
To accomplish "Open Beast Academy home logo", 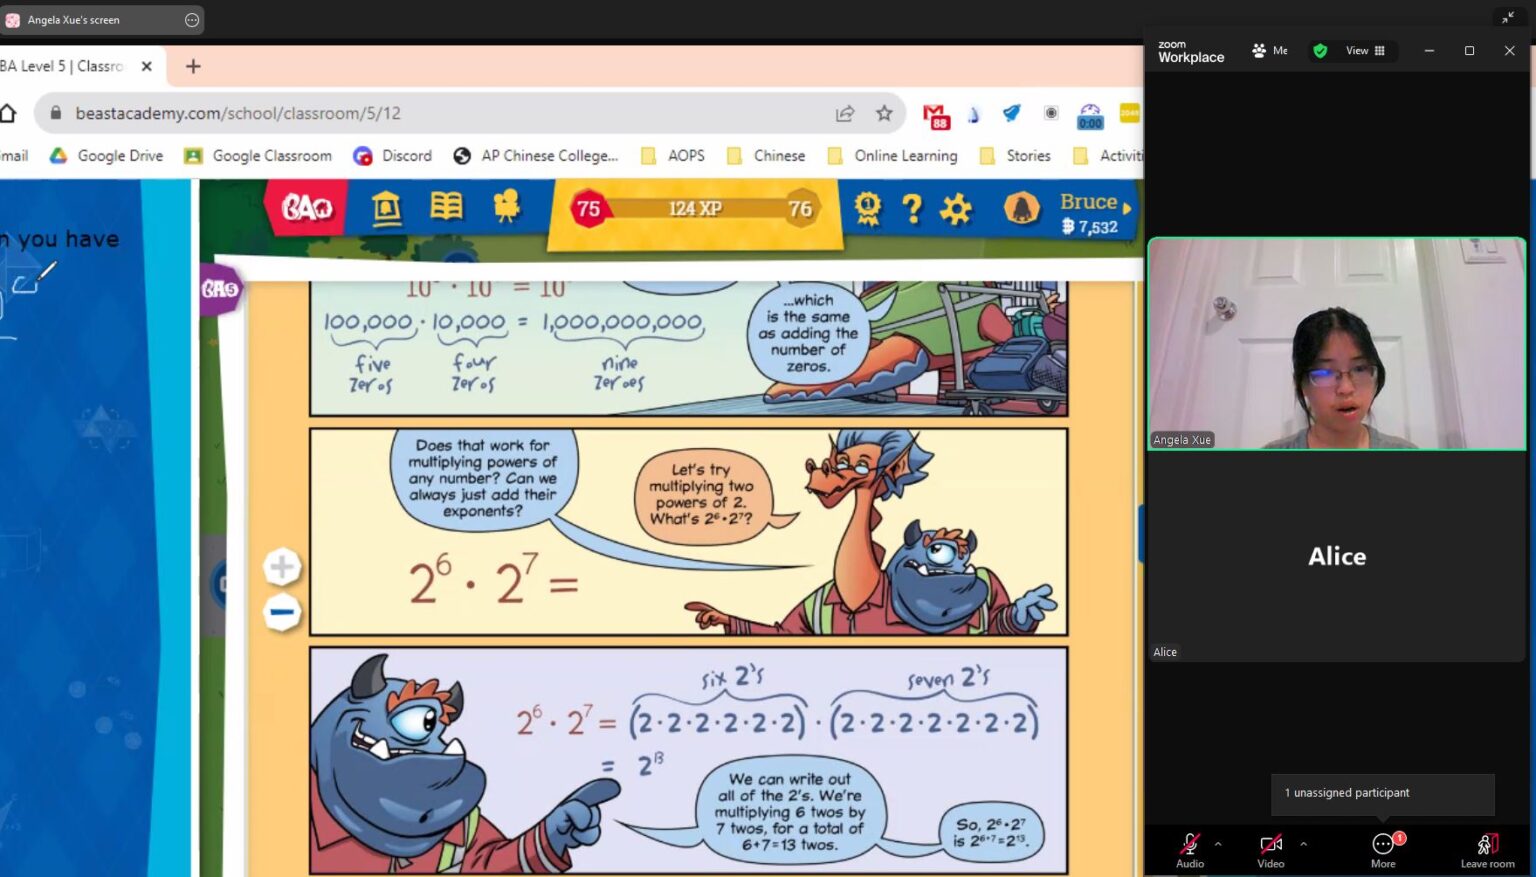I will tap(307, 207).
